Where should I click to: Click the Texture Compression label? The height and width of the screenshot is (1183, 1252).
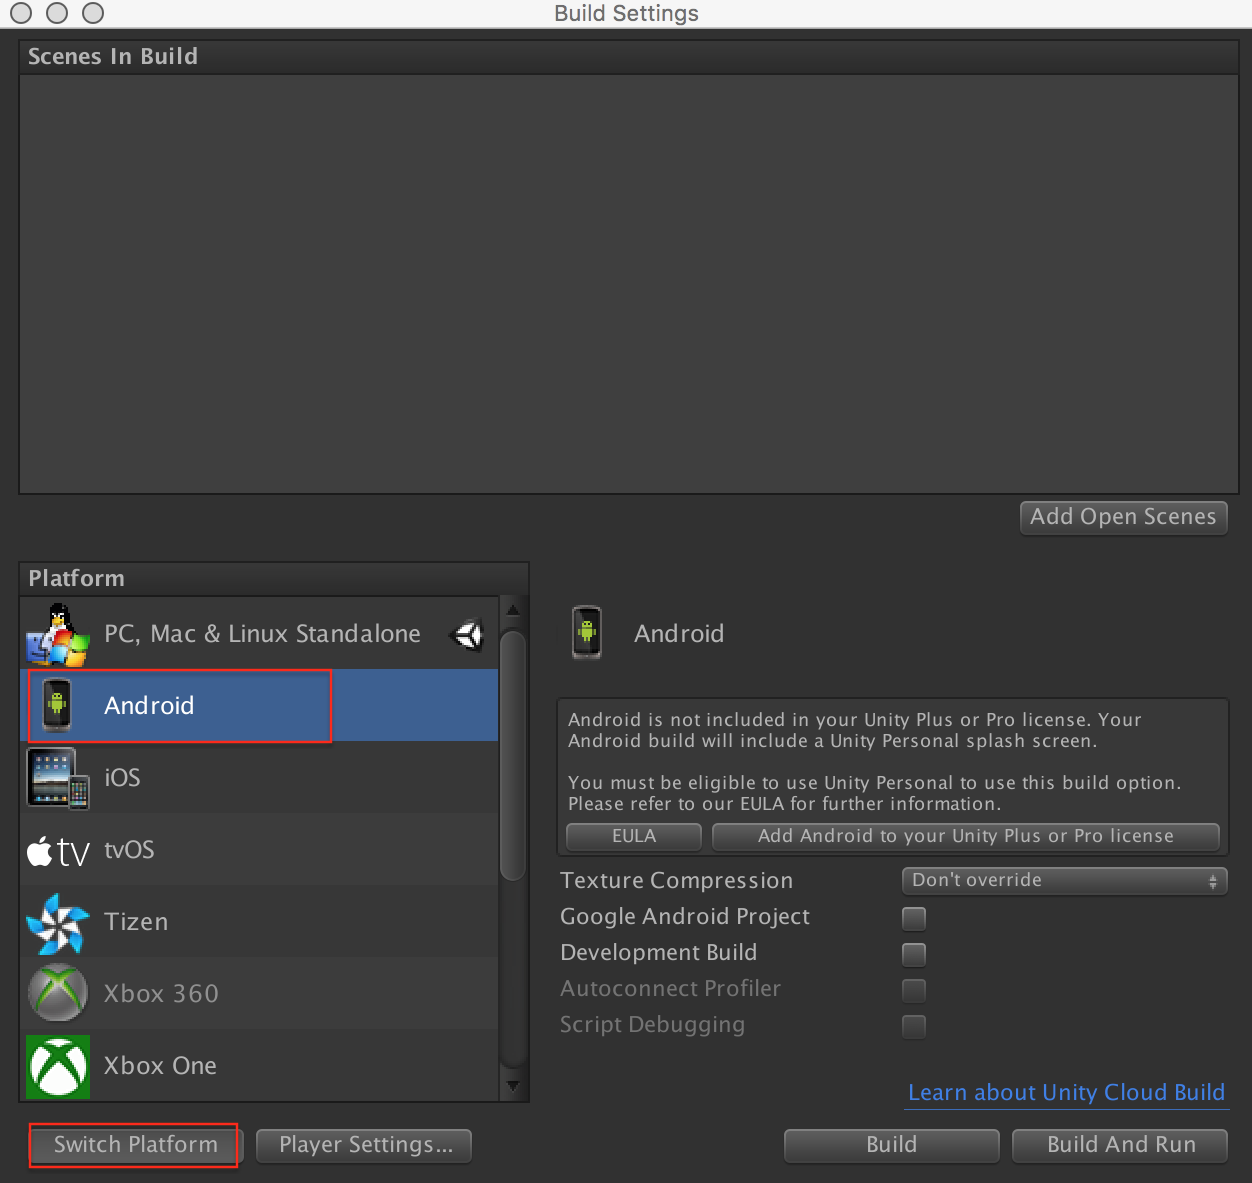(676, 880)
